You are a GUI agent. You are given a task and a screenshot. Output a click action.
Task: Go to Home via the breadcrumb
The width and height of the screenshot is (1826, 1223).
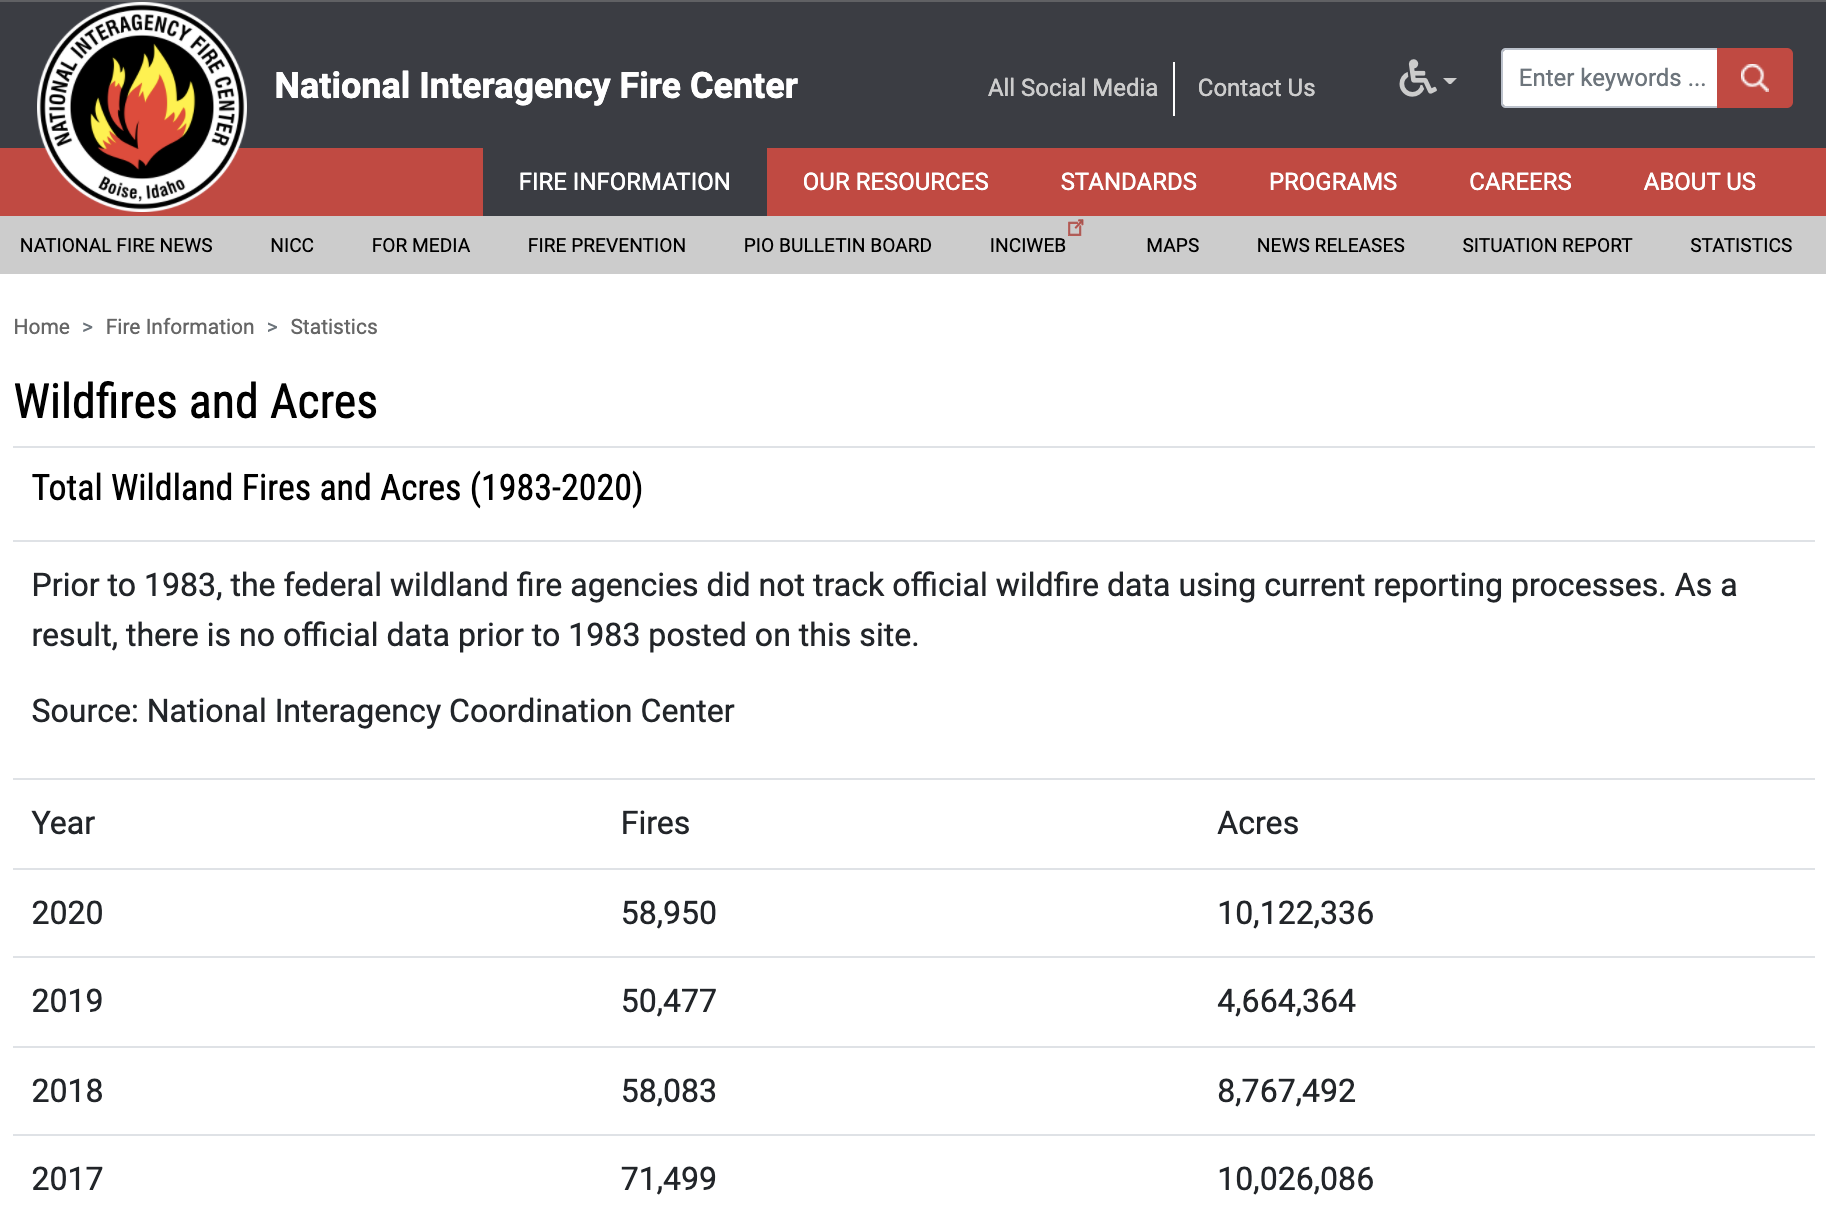pyautogui.click(x=42, y=326)
